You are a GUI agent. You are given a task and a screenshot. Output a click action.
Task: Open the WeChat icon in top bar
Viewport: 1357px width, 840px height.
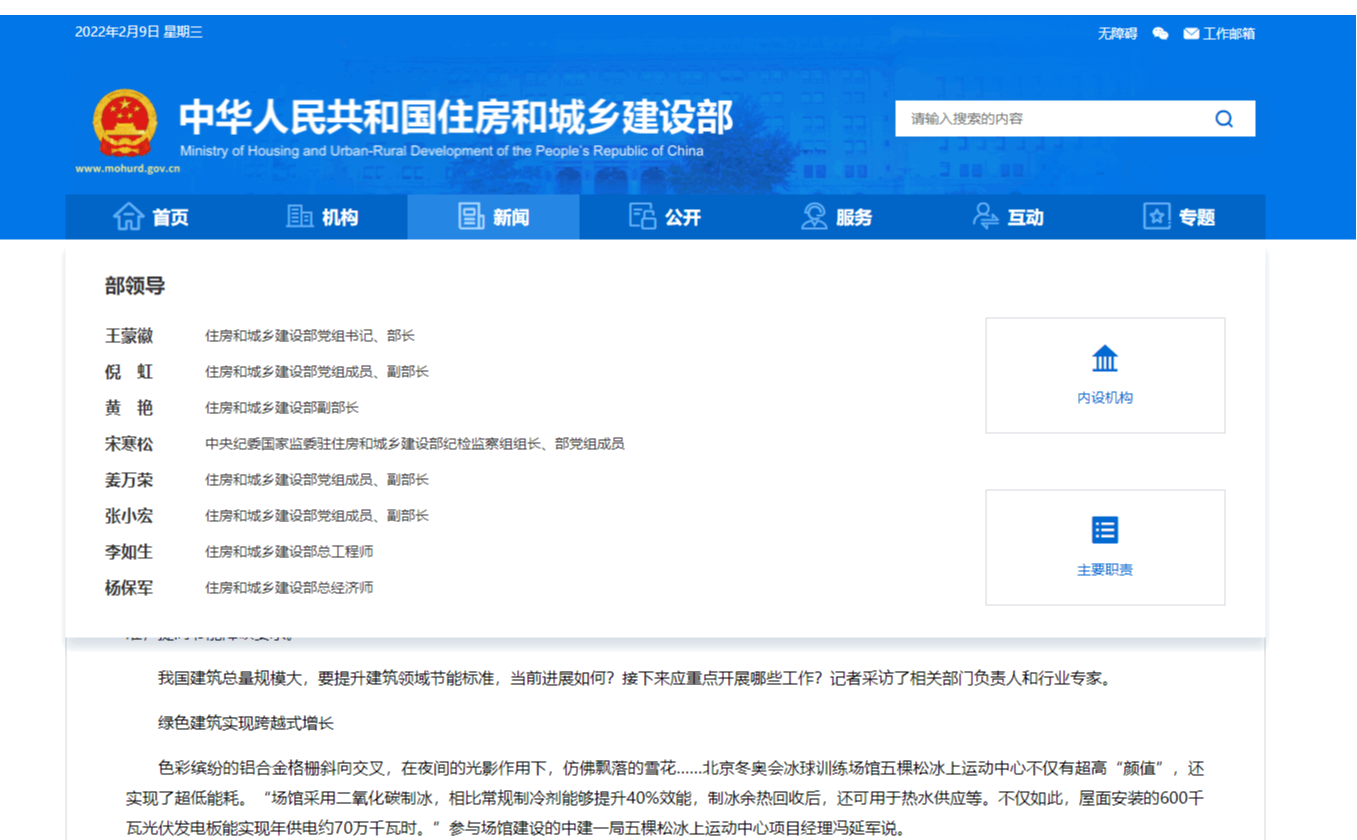click(x=1160, y=34)
